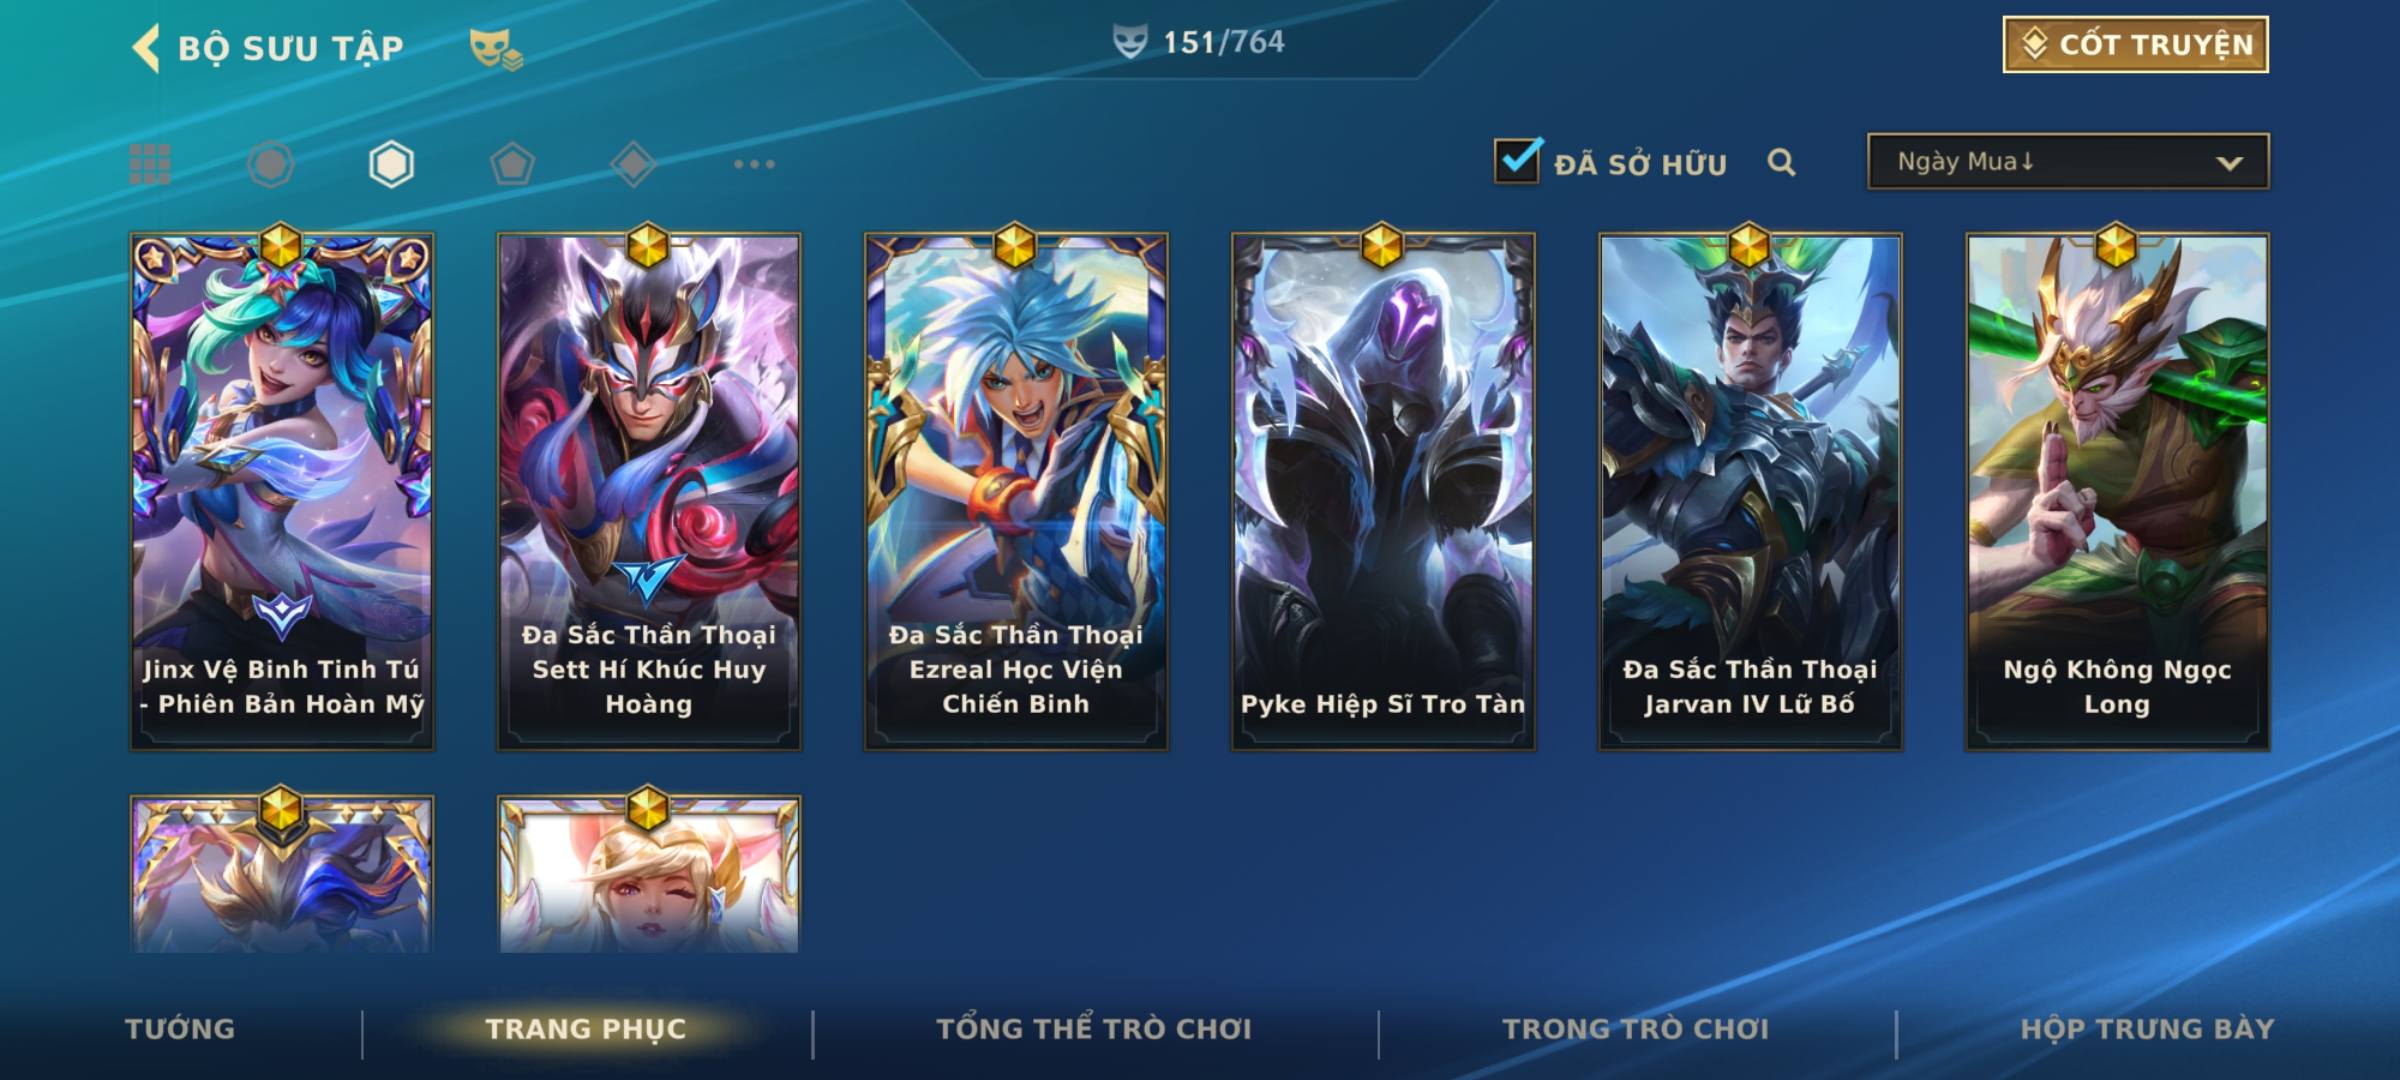Uncheck the Đã Sở Hữu checkbox
Image resolution: width=2400 pixels, height=1080 pixels.
pos(1518,160)
